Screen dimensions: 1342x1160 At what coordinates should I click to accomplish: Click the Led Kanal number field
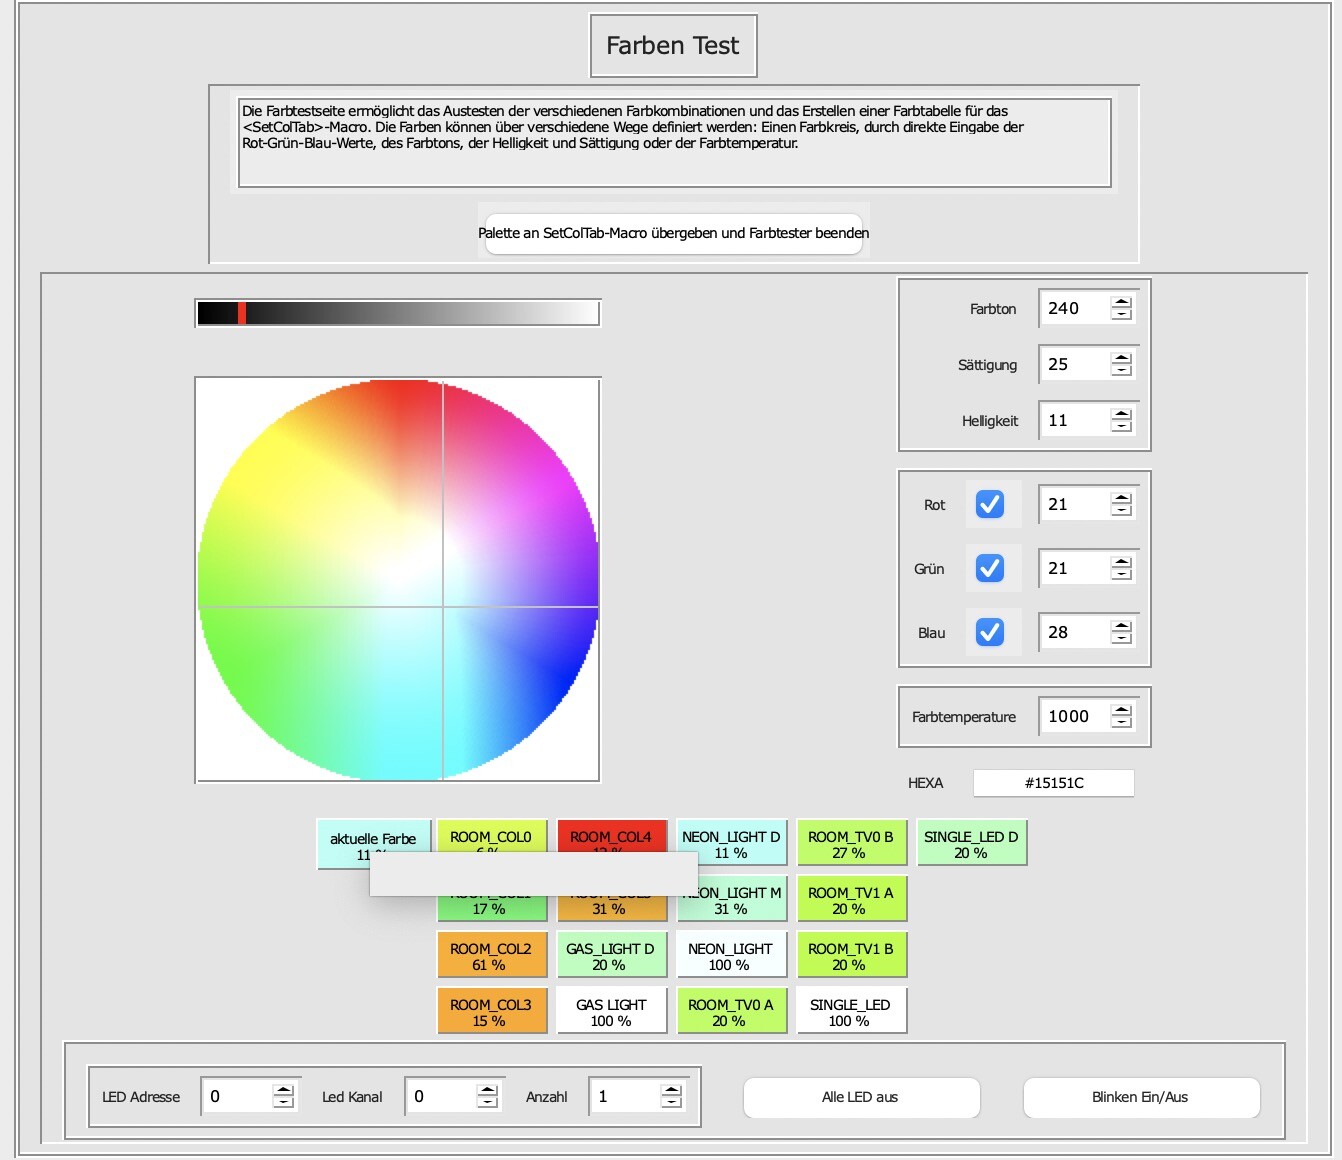[x=441, y=1096]
